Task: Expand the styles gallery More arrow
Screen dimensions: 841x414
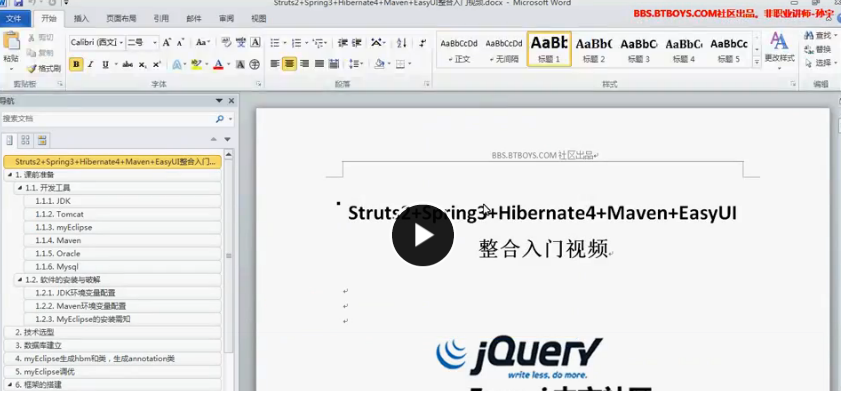Action: click(757, 63)
